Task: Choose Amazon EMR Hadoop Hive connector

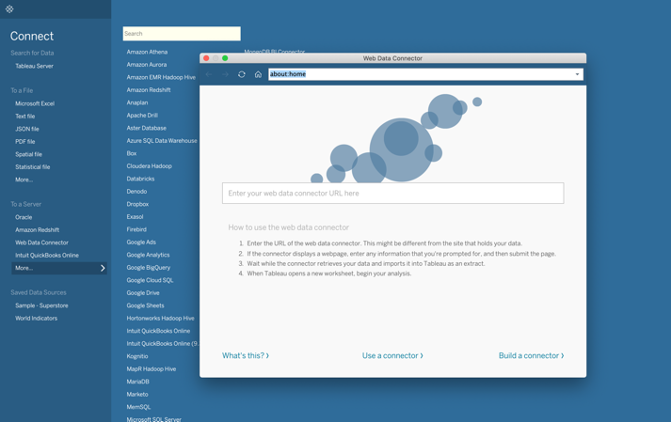Action: [x=161, y=77]
